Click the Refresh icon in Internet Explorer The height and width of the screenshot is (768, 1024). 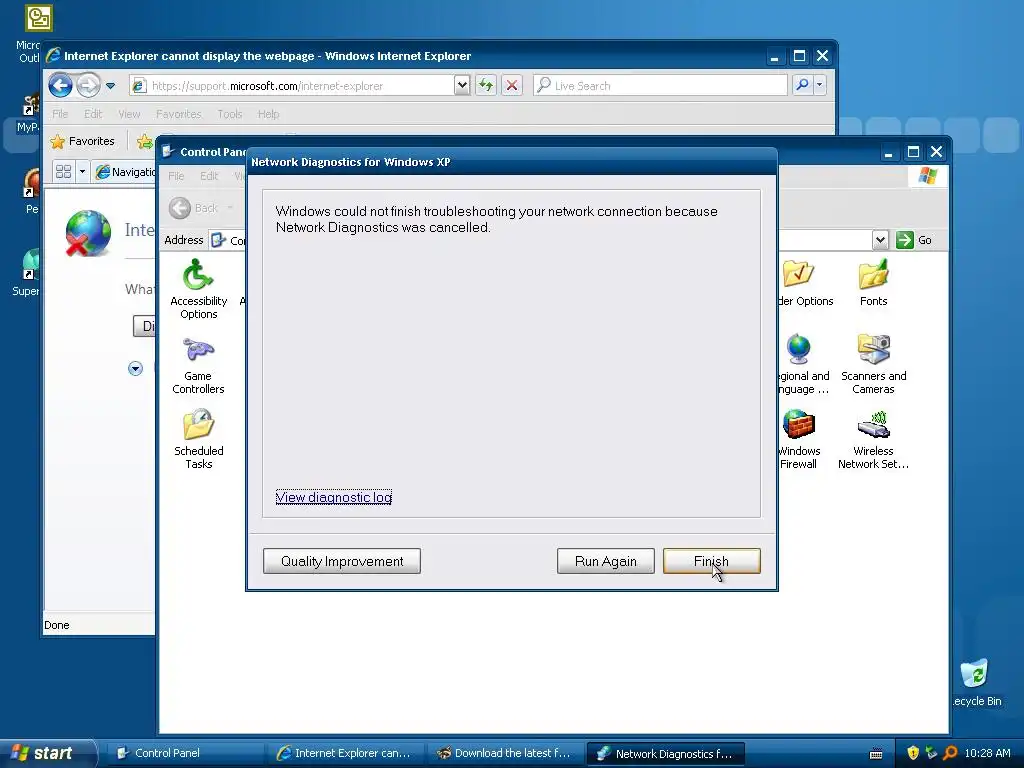click(485, 85)
